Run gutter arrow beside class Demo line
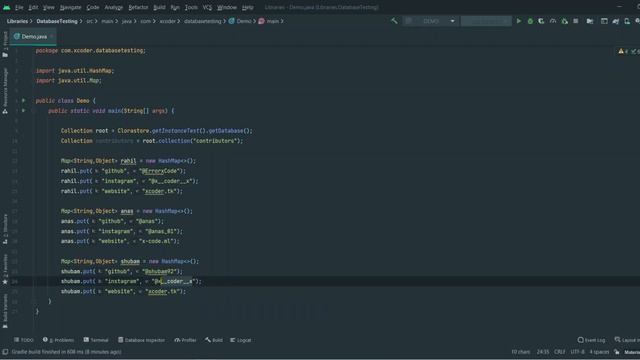 point(24,100)
